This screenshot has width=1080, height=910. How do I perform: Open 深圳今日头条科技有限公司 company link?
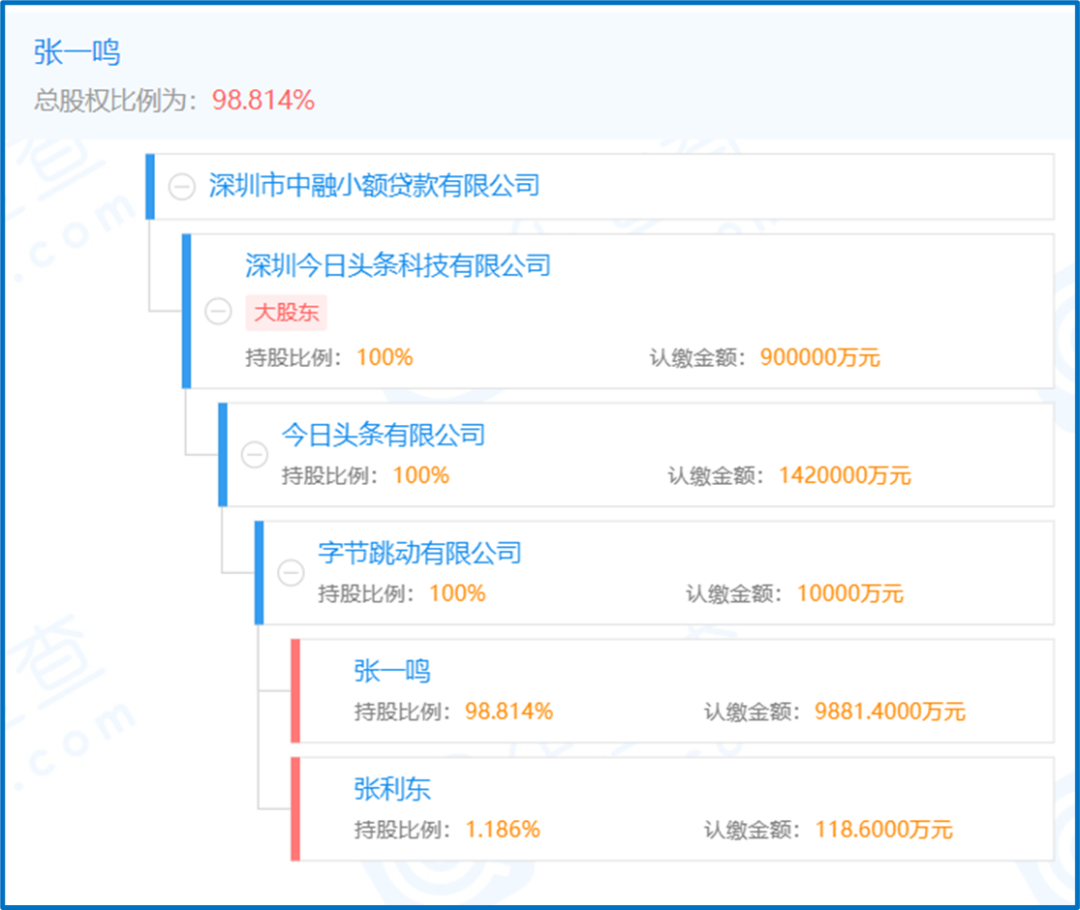398,266
